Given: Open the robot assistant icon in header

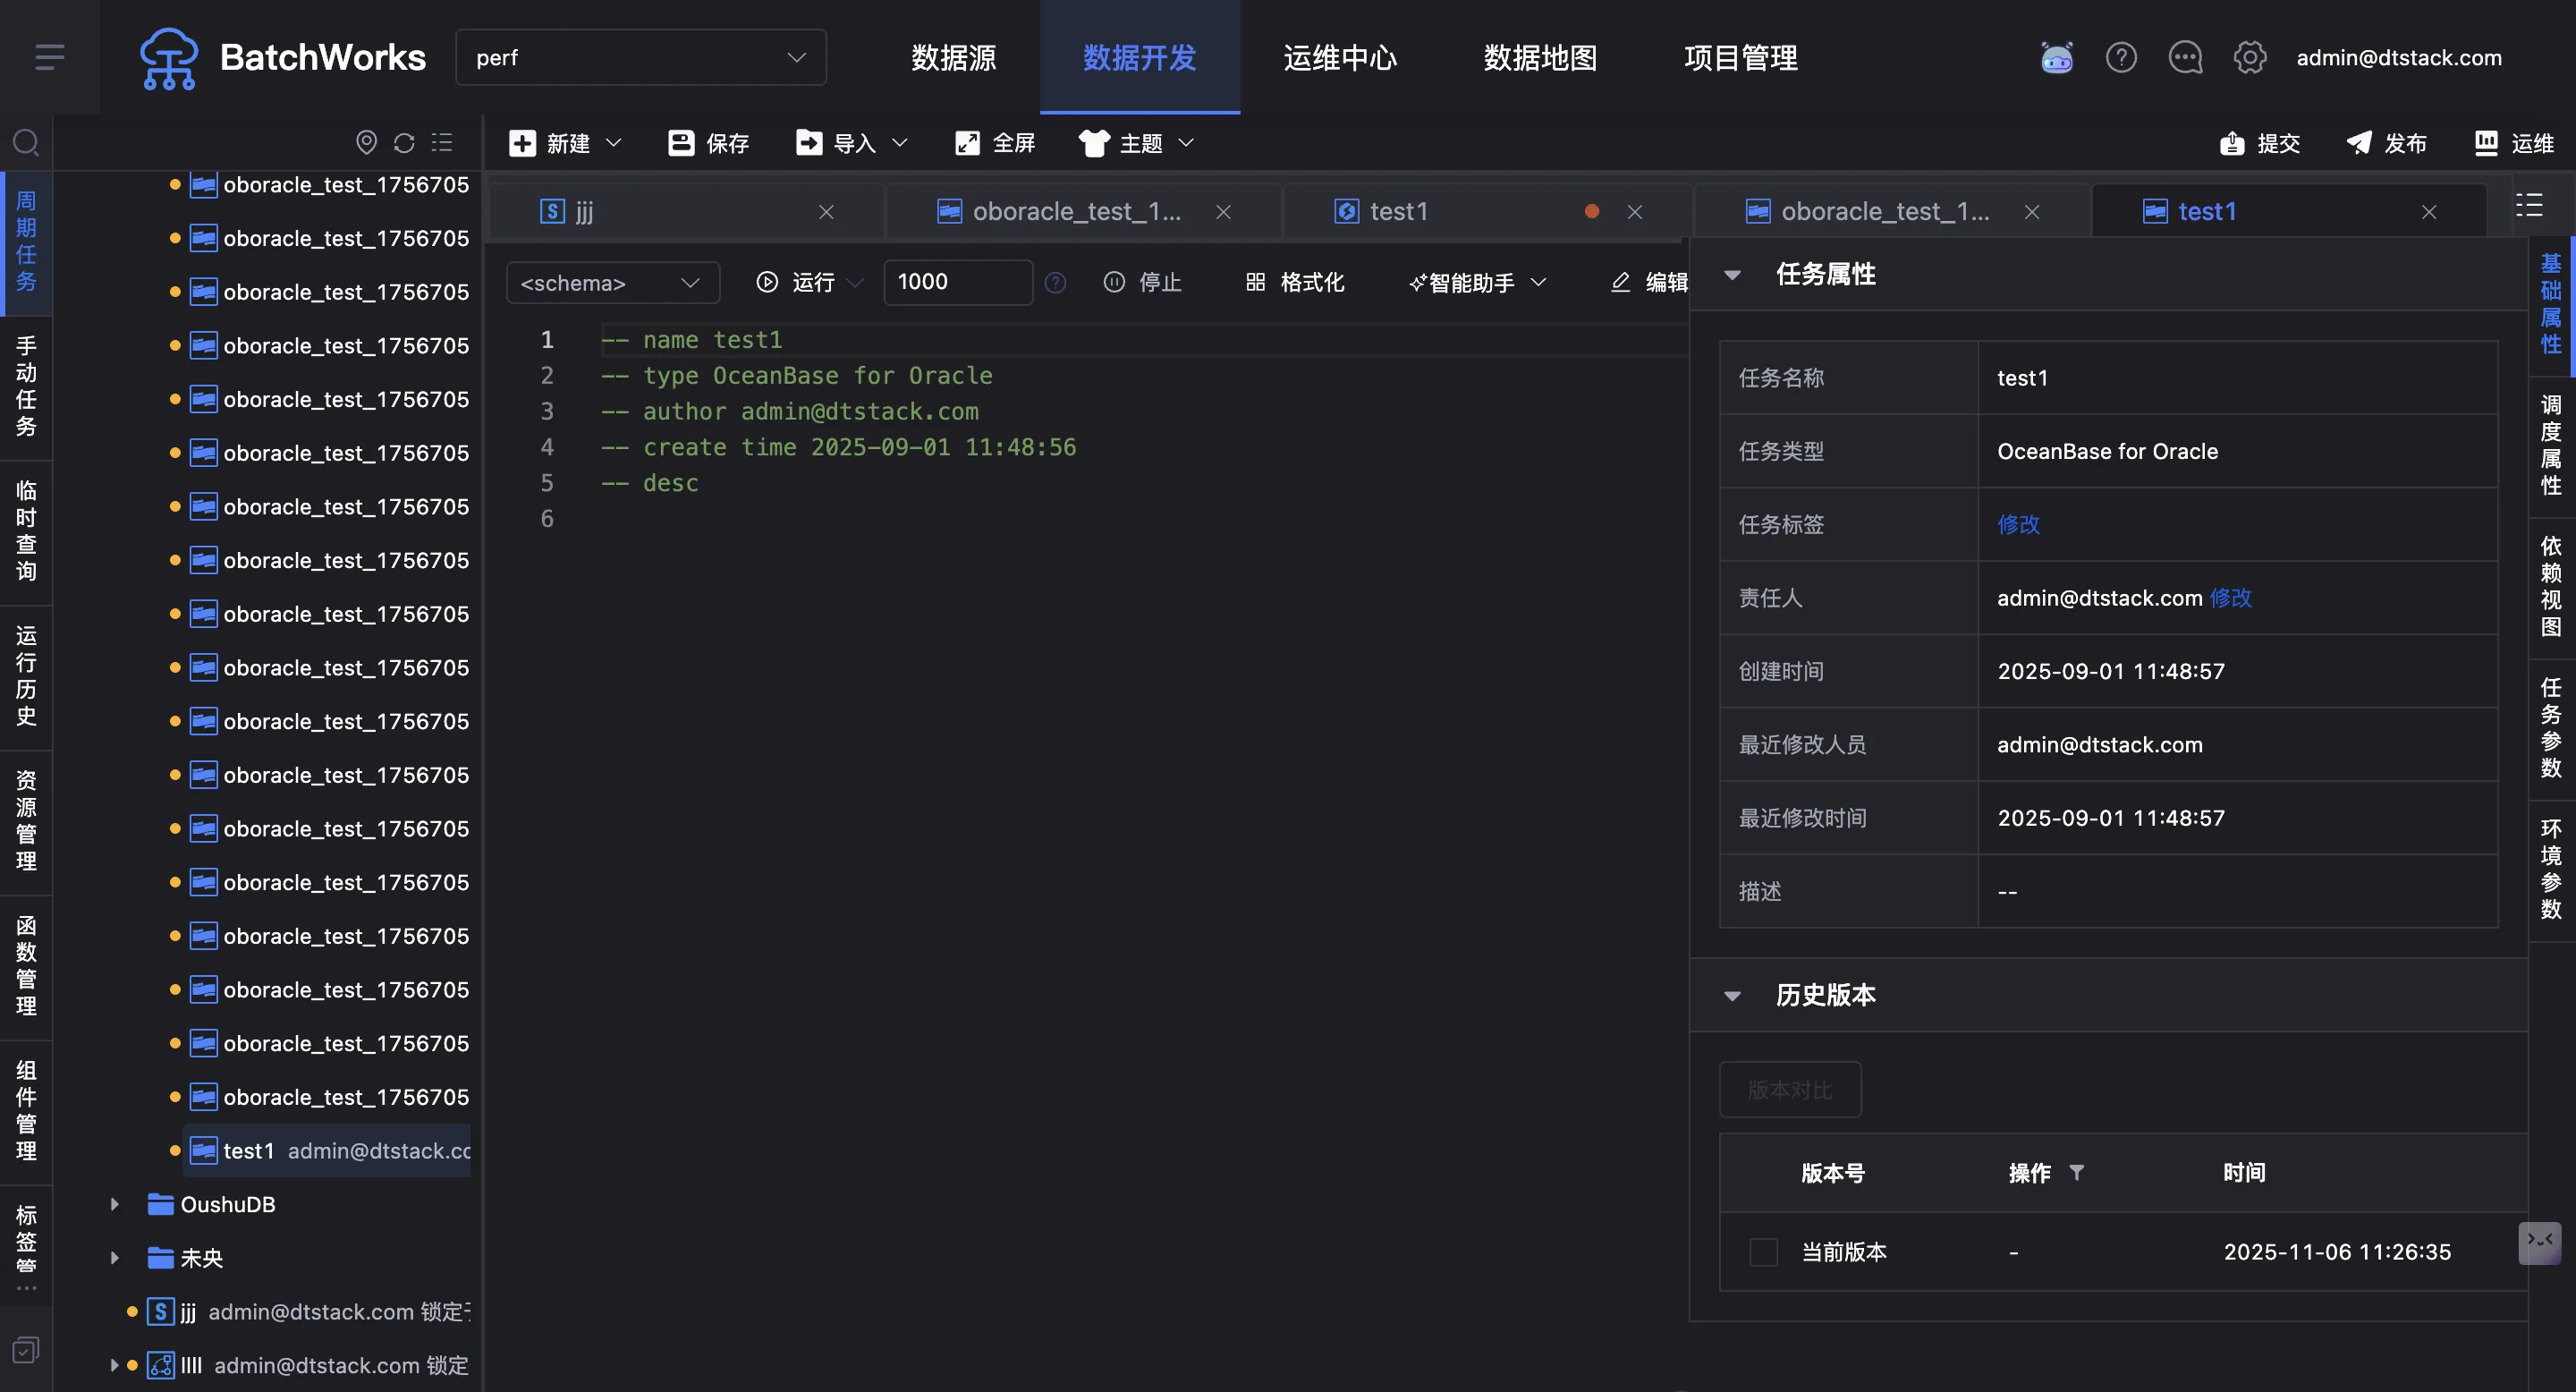Looking at the screenshot, I should 2056,58.
